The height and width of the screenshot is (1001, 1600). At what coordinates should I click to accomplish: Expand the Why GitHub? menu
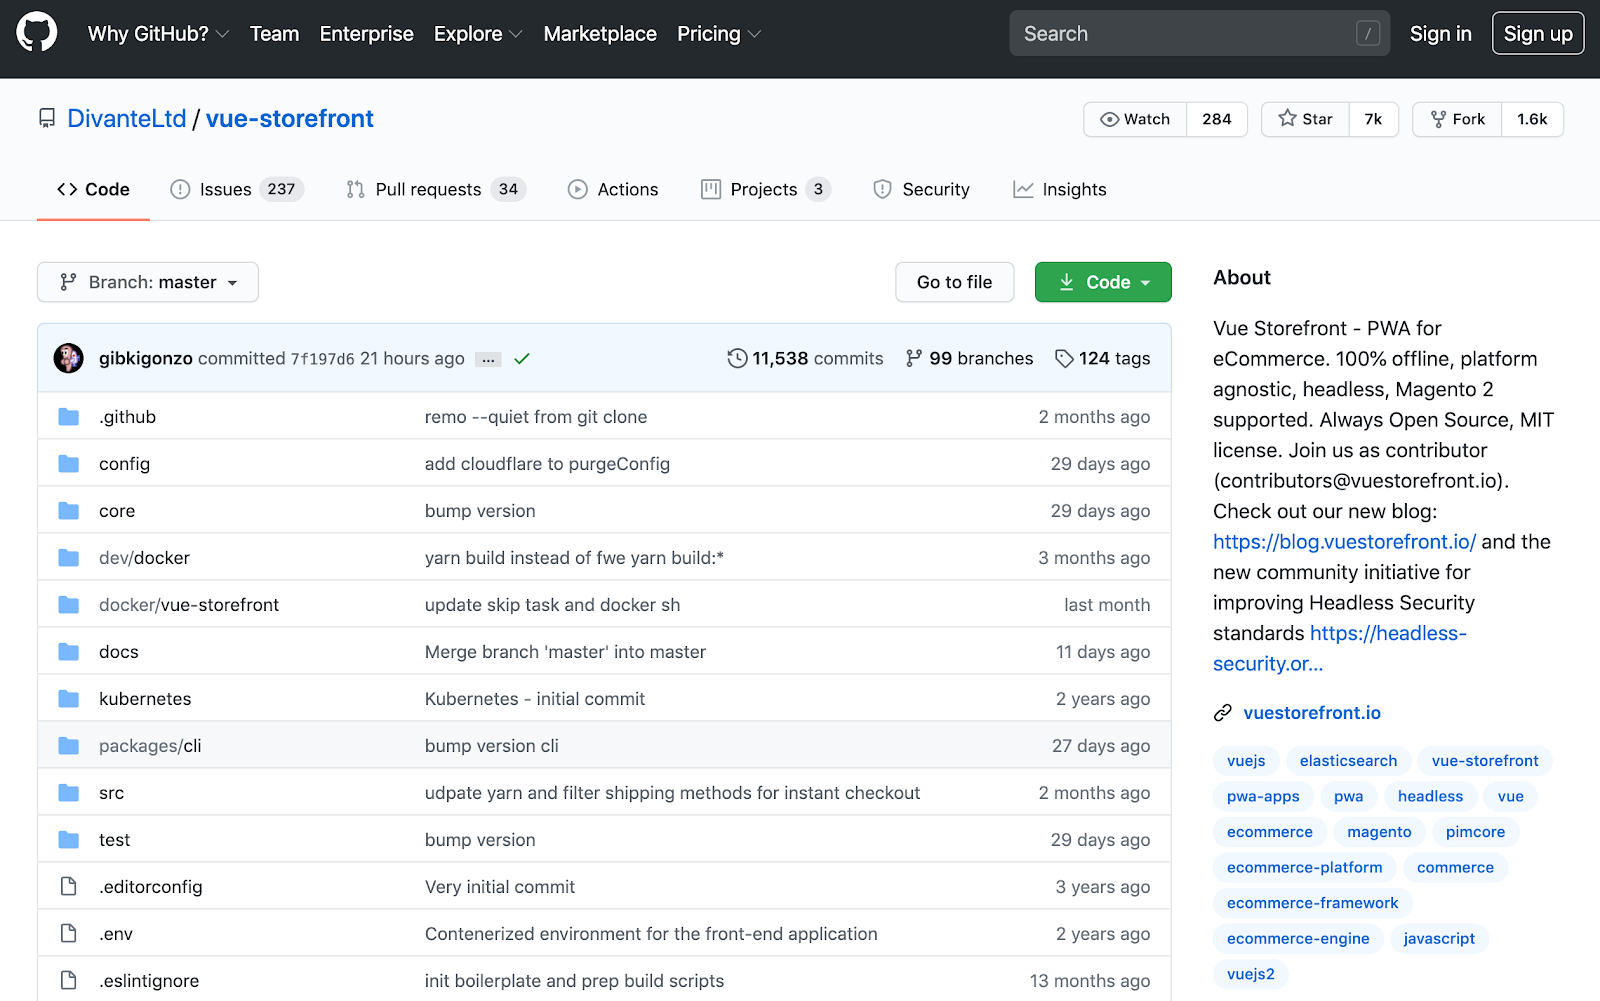(x=158, y=34)
